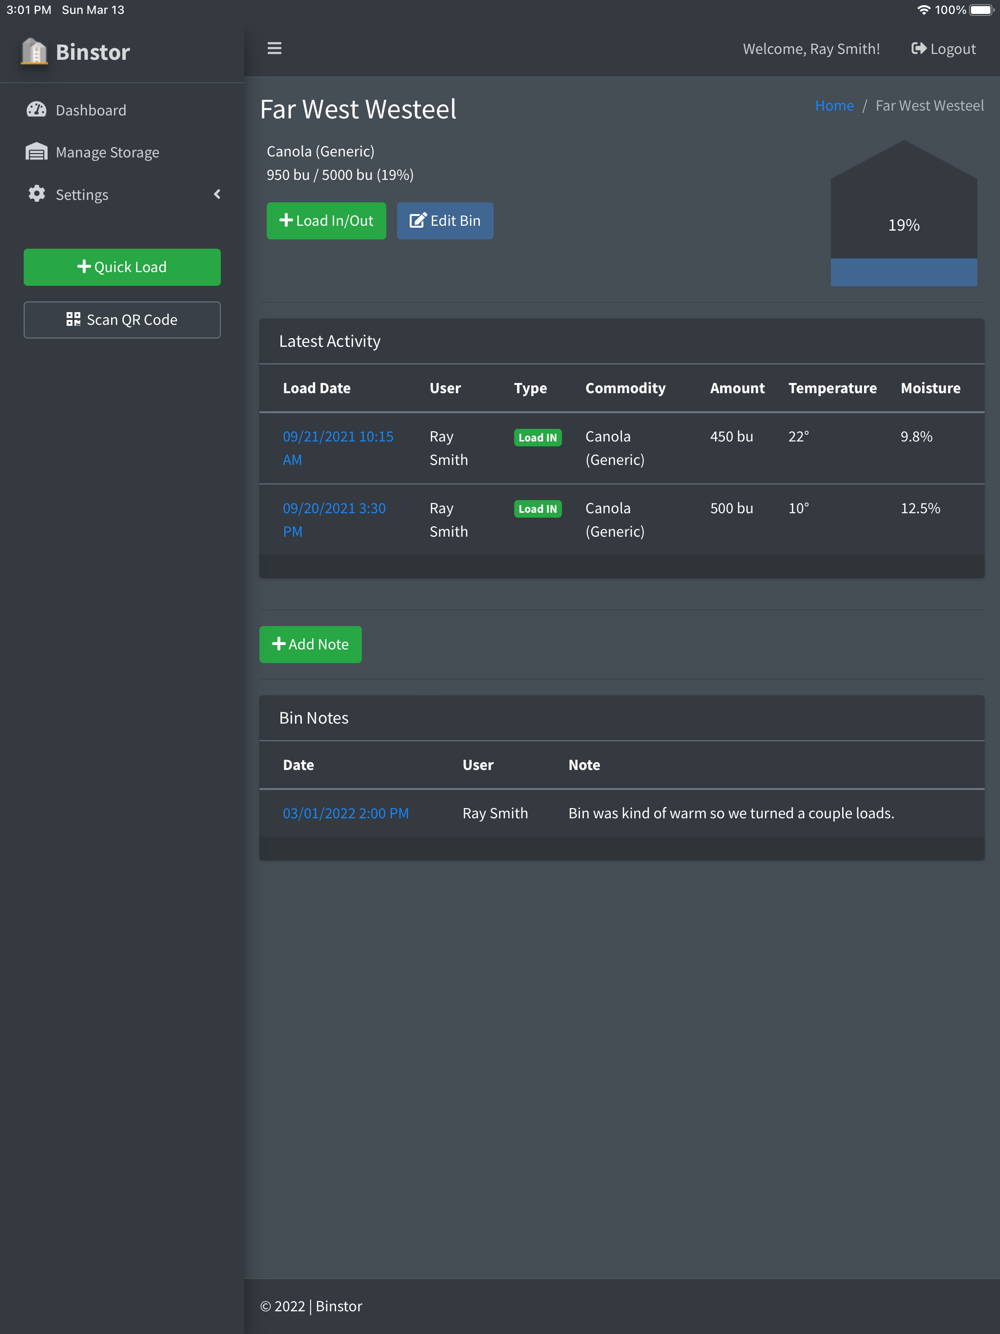The height and width of the screenshot is (1334, 1000).
Task: Click the Logout arrow icon
Action: pos(918,48)
